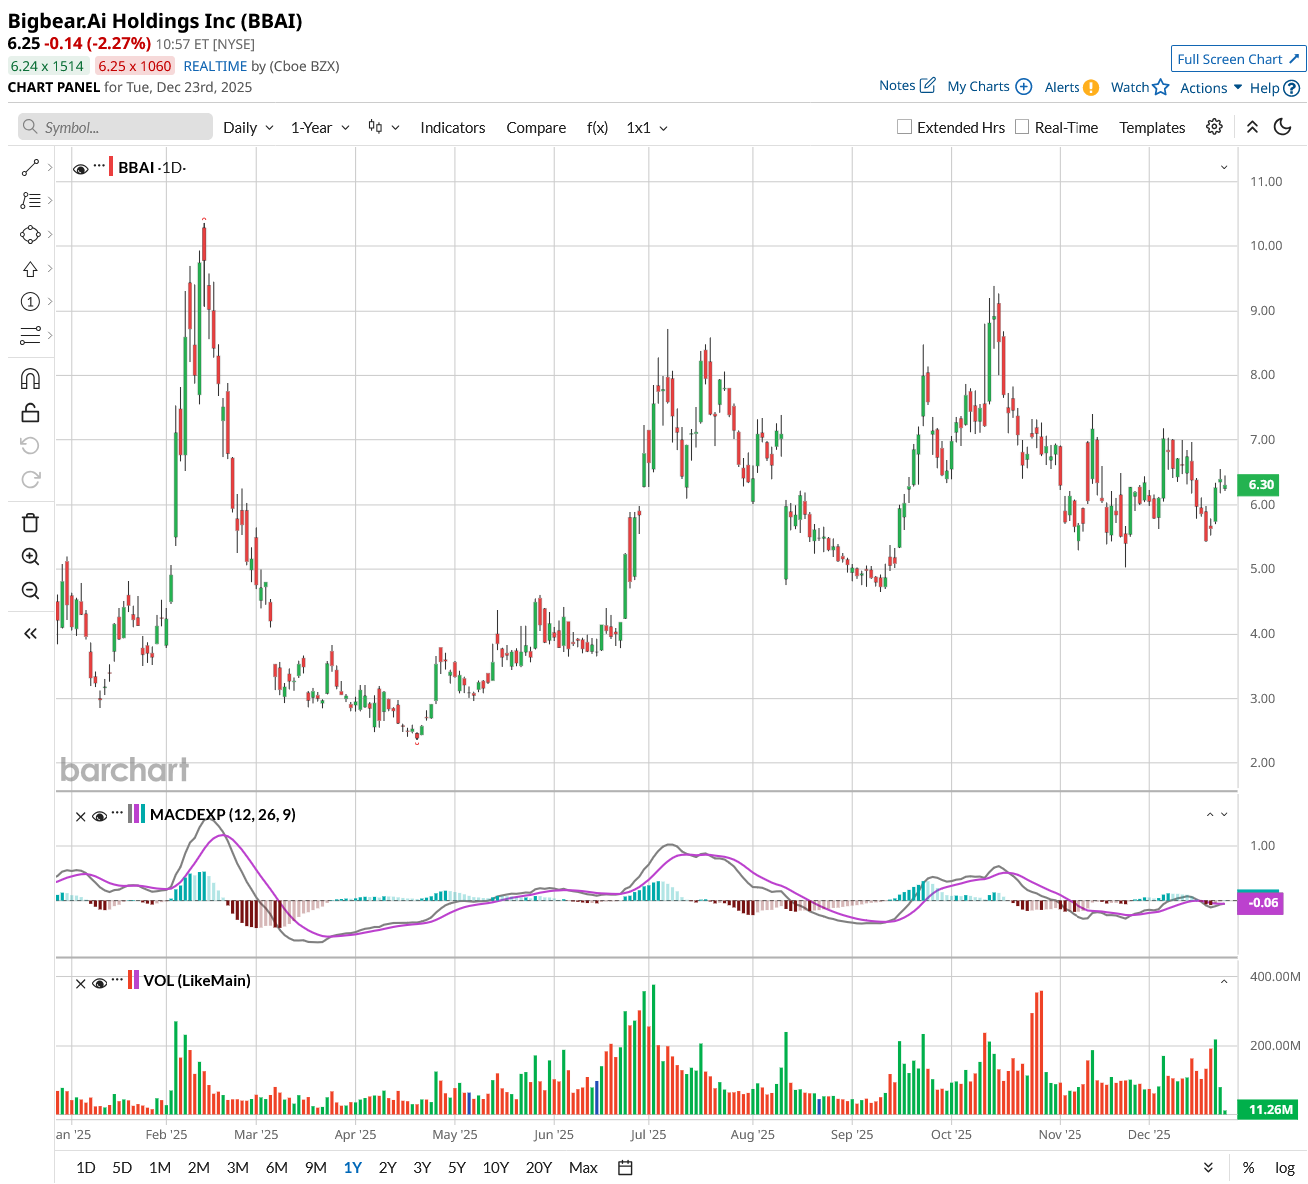Undo the last drawing action
1308x1184 pixels.
click(x=30, y=445)
